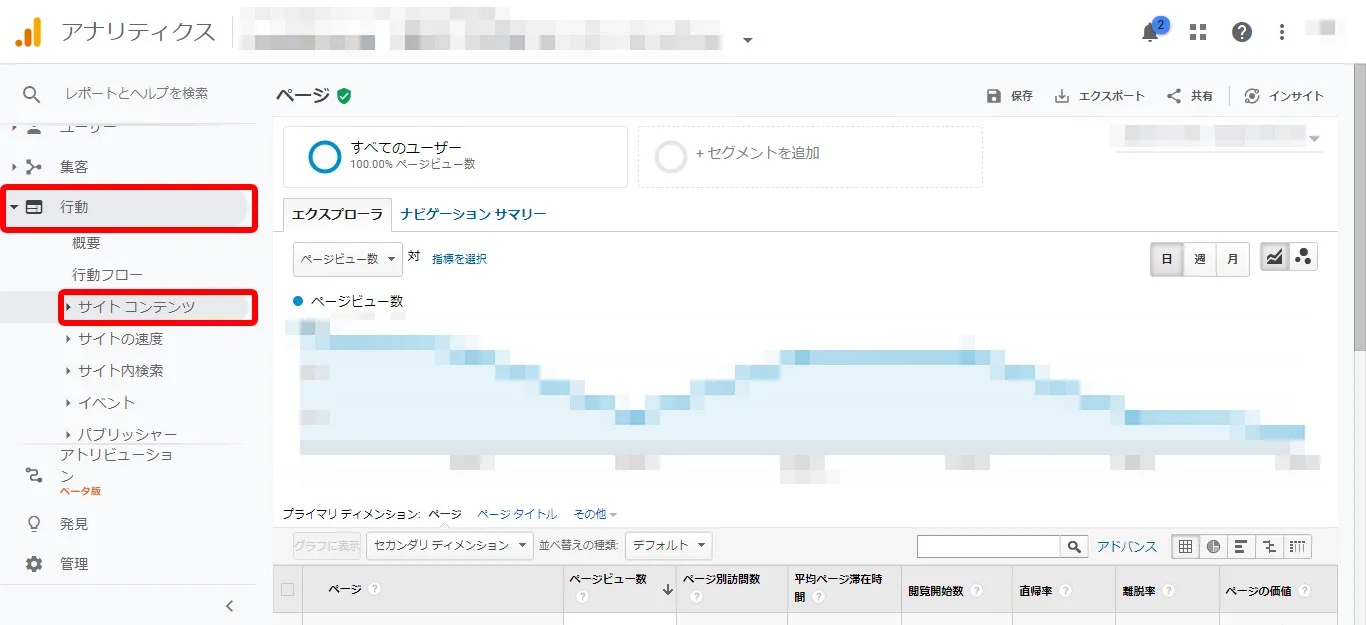Open the デフォルト sort type dropdown
The image size is (1366, 625).
[x=668, y=546]
